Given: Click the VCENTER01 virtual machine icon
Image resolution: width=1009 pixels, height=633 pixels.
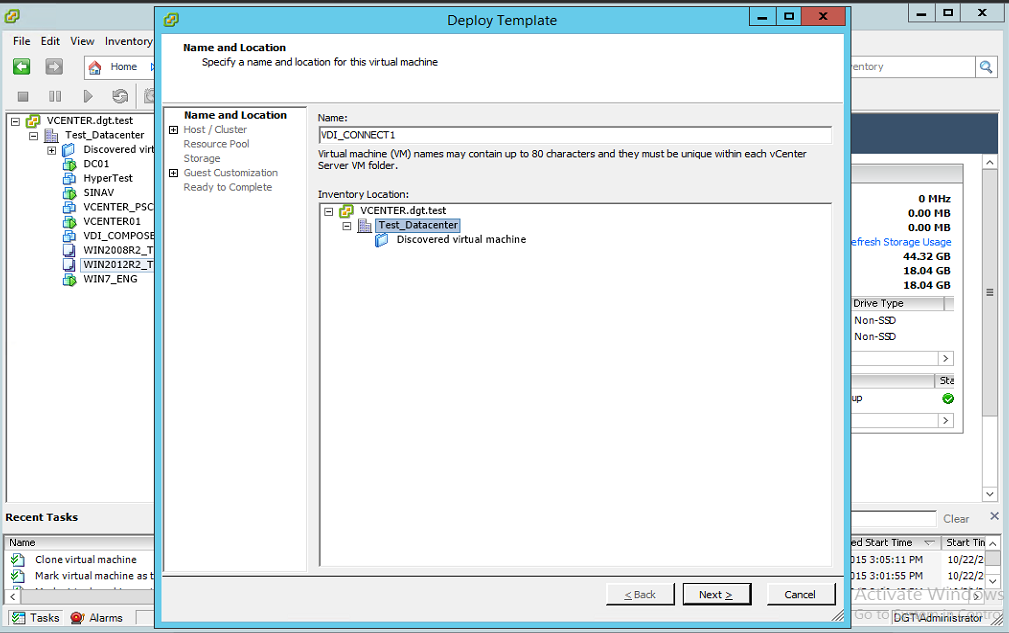Looking at the screenshot, I should [69, 221].
